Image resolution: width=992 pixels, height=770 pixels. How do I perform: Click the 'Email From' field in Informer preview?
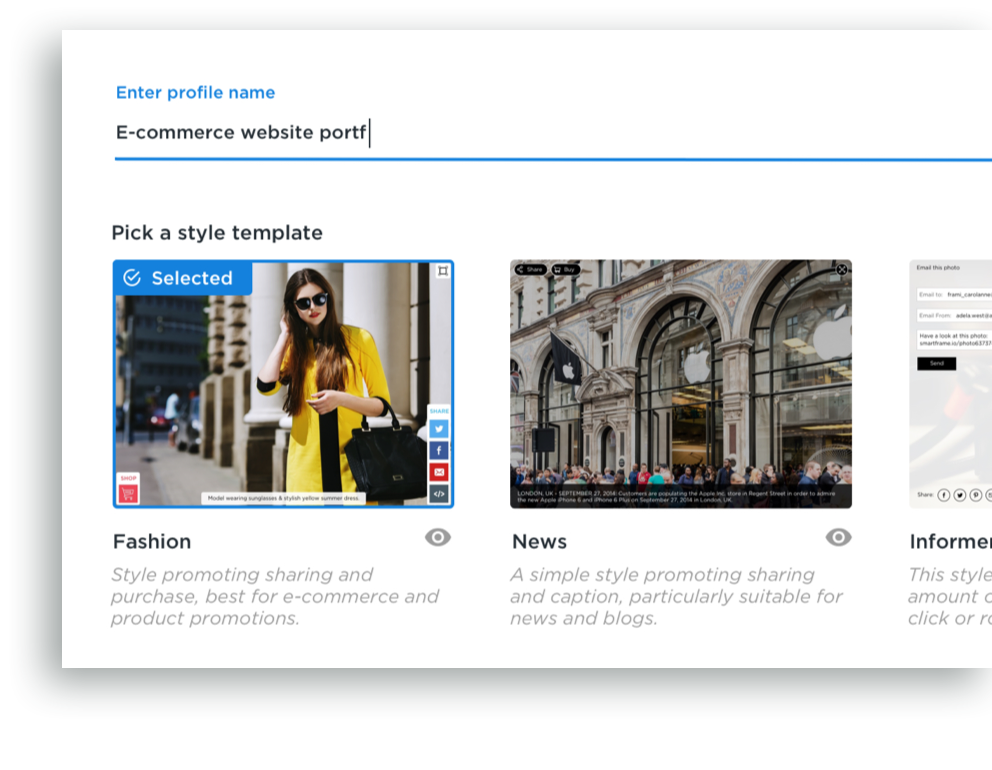pyautogui.click(x=955, y=315)
